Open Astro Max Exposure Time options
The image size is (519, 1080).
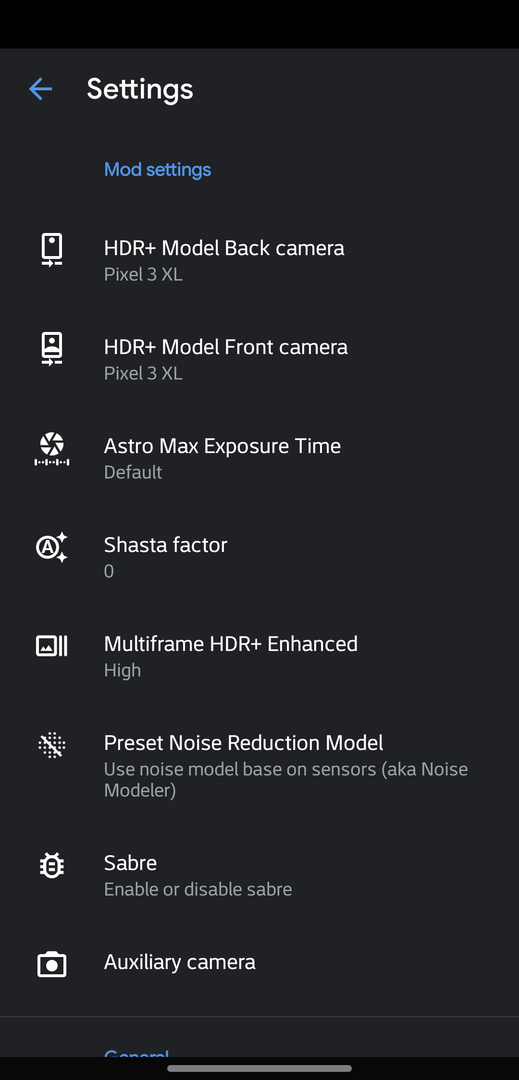coord(260,458)
